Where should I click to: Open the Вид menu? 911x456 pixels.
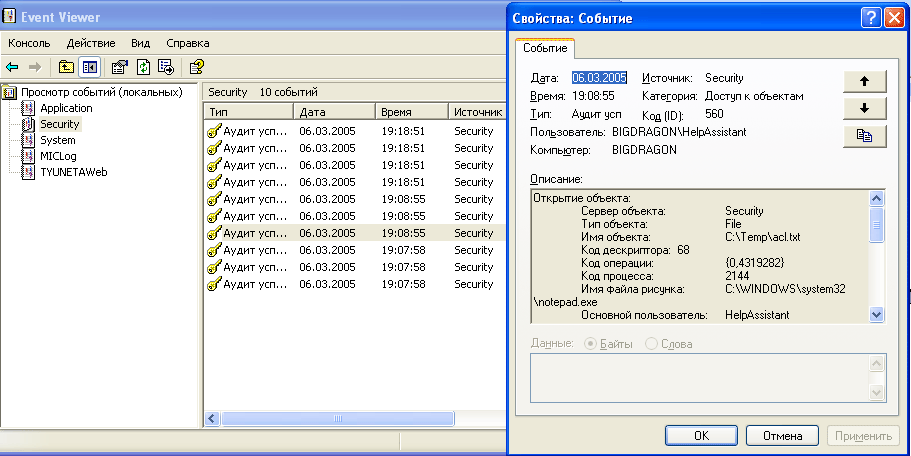pos(140,43)
